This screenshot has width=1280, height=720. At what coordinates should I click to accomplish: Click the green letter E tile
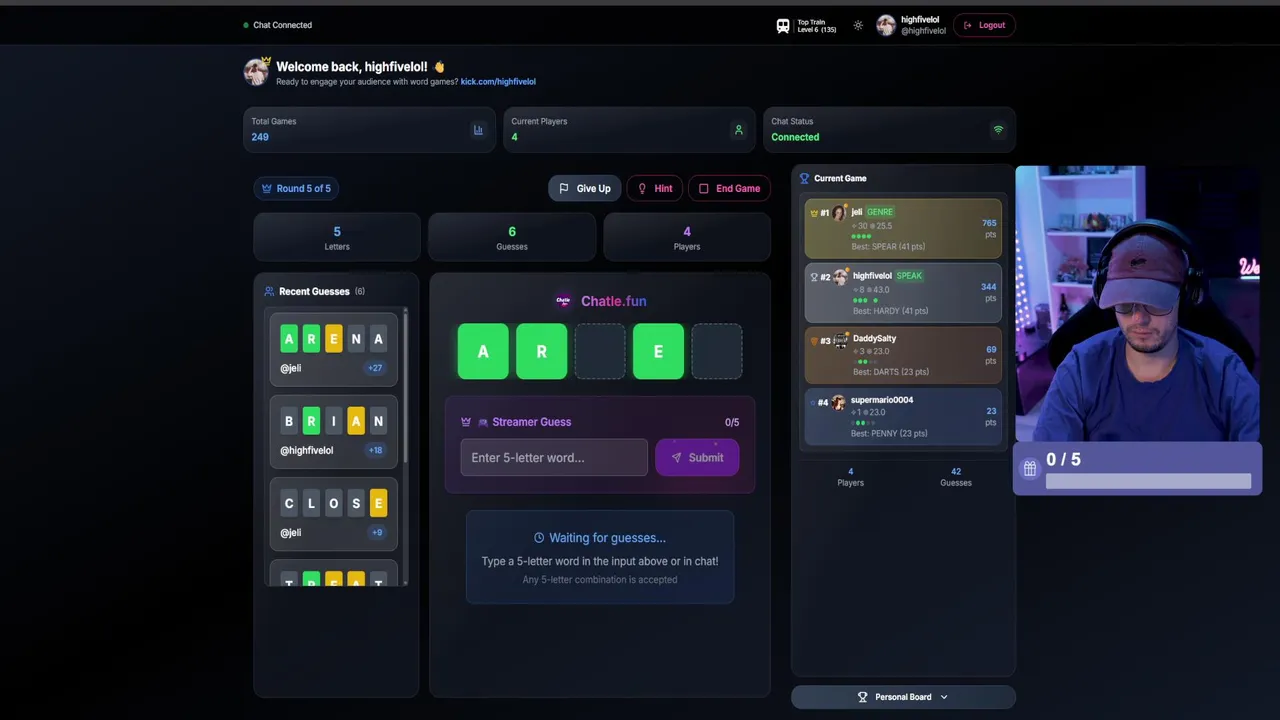[658, 352]
